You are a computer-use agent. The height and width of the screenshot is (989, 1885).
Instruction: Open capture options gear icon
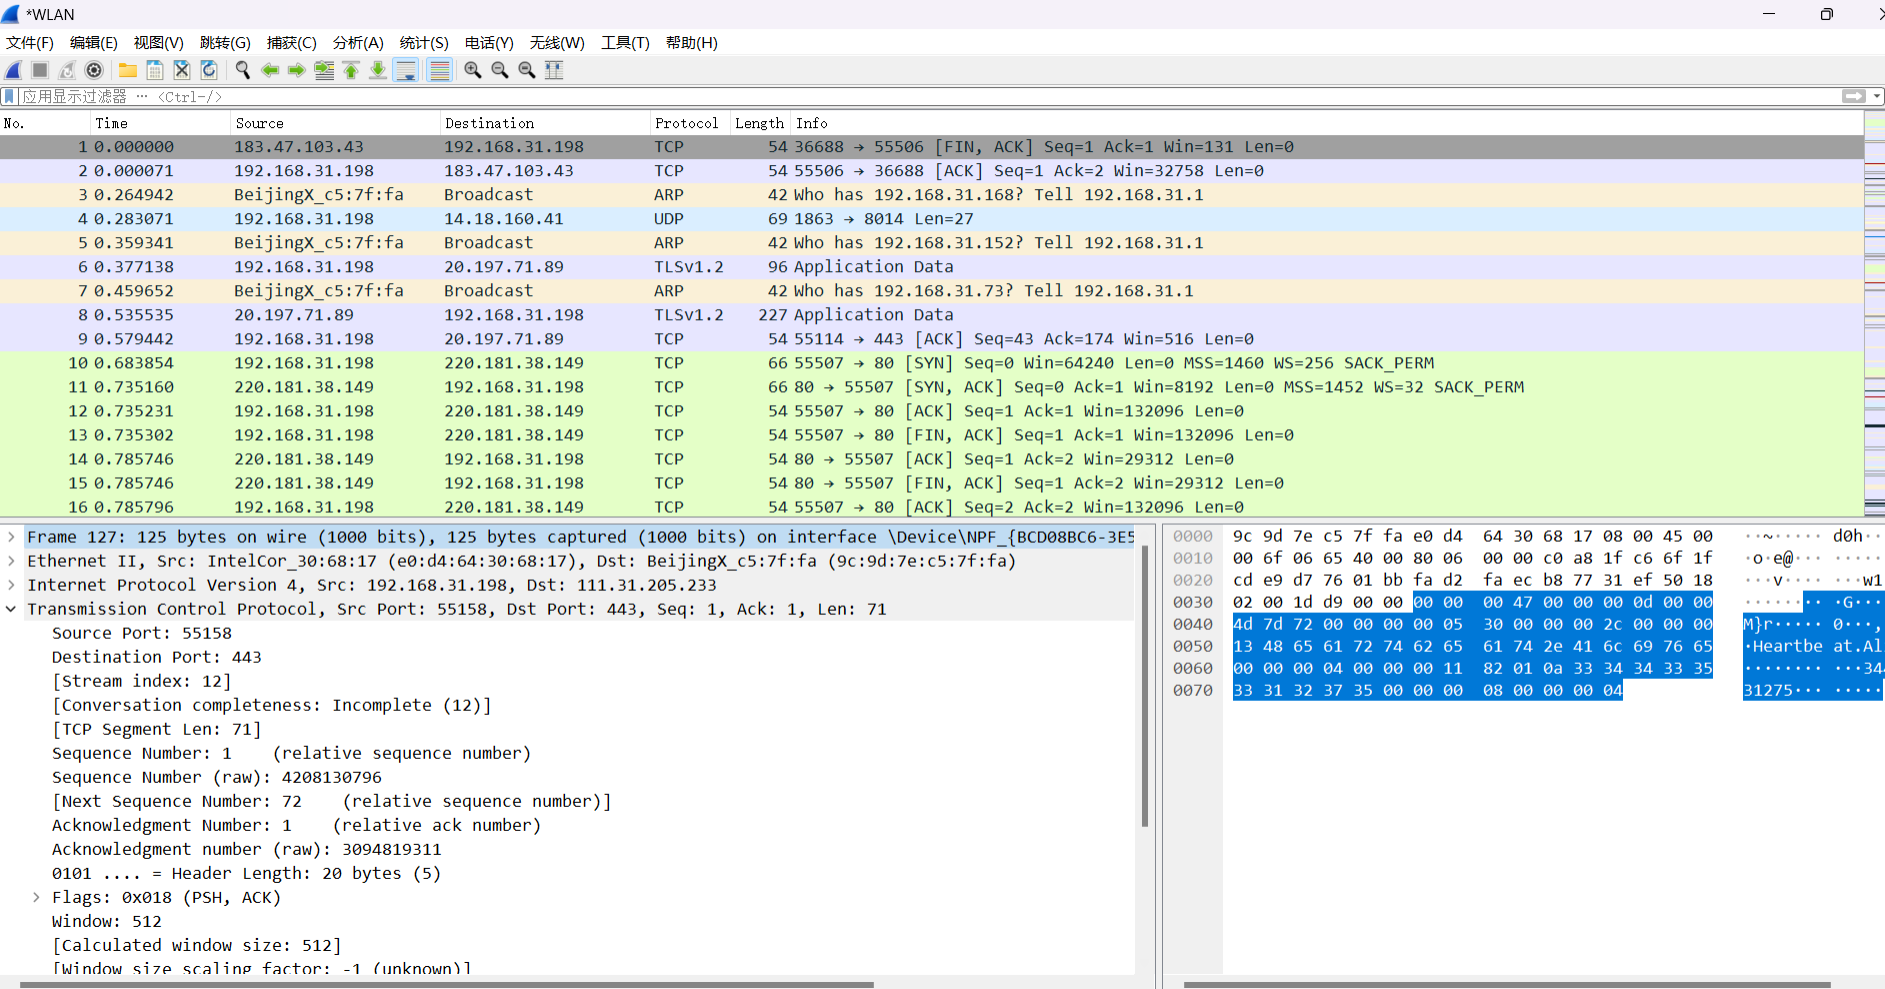click(94, 70)
